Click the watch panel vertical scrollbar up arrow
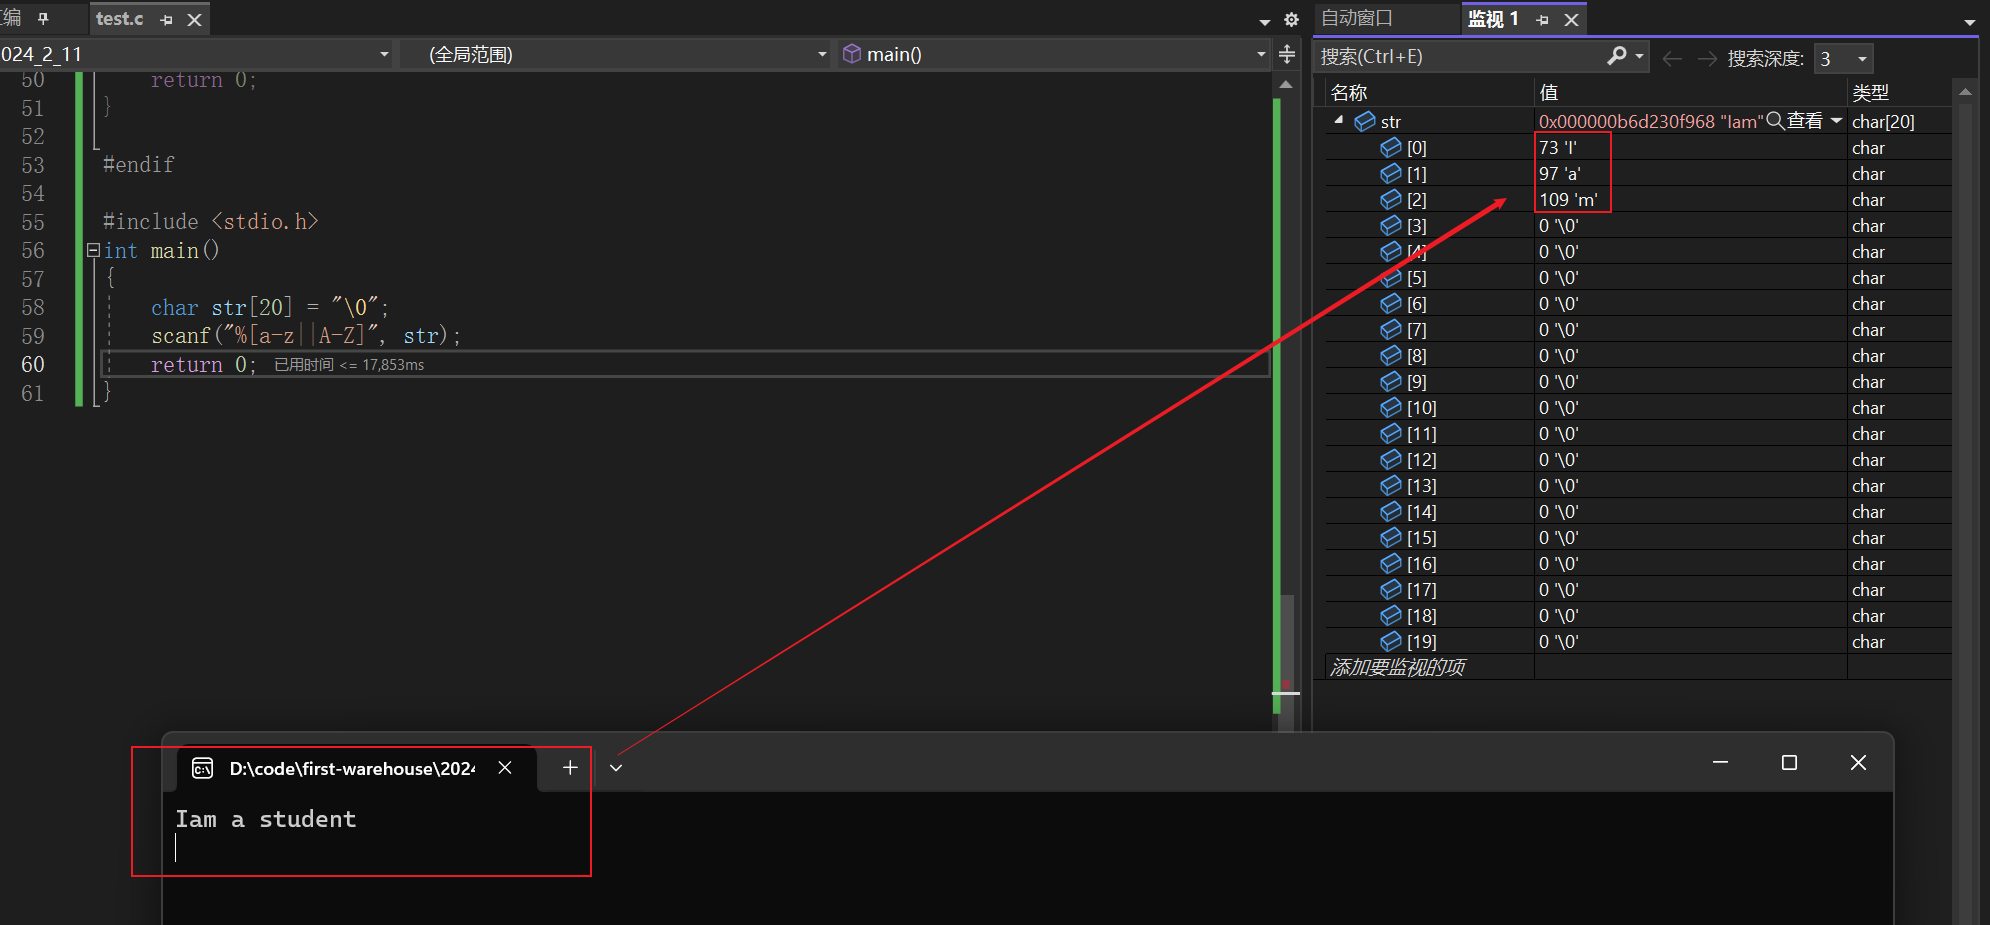Image resolution: width=1990 pixels, height=925 pixels. [x=1965, y=92]
